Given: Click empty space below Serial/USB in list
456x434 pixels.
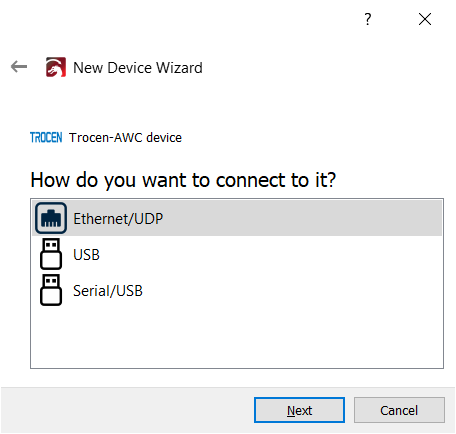Looking at the screenshot, I should tap(237, 337).
